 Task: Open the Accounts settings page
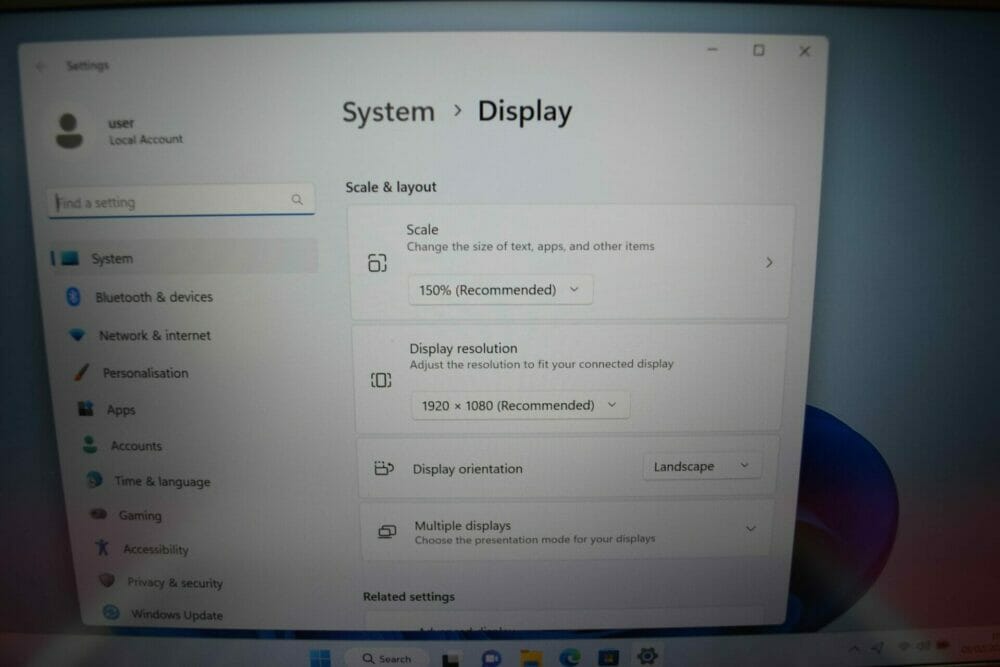136,446
